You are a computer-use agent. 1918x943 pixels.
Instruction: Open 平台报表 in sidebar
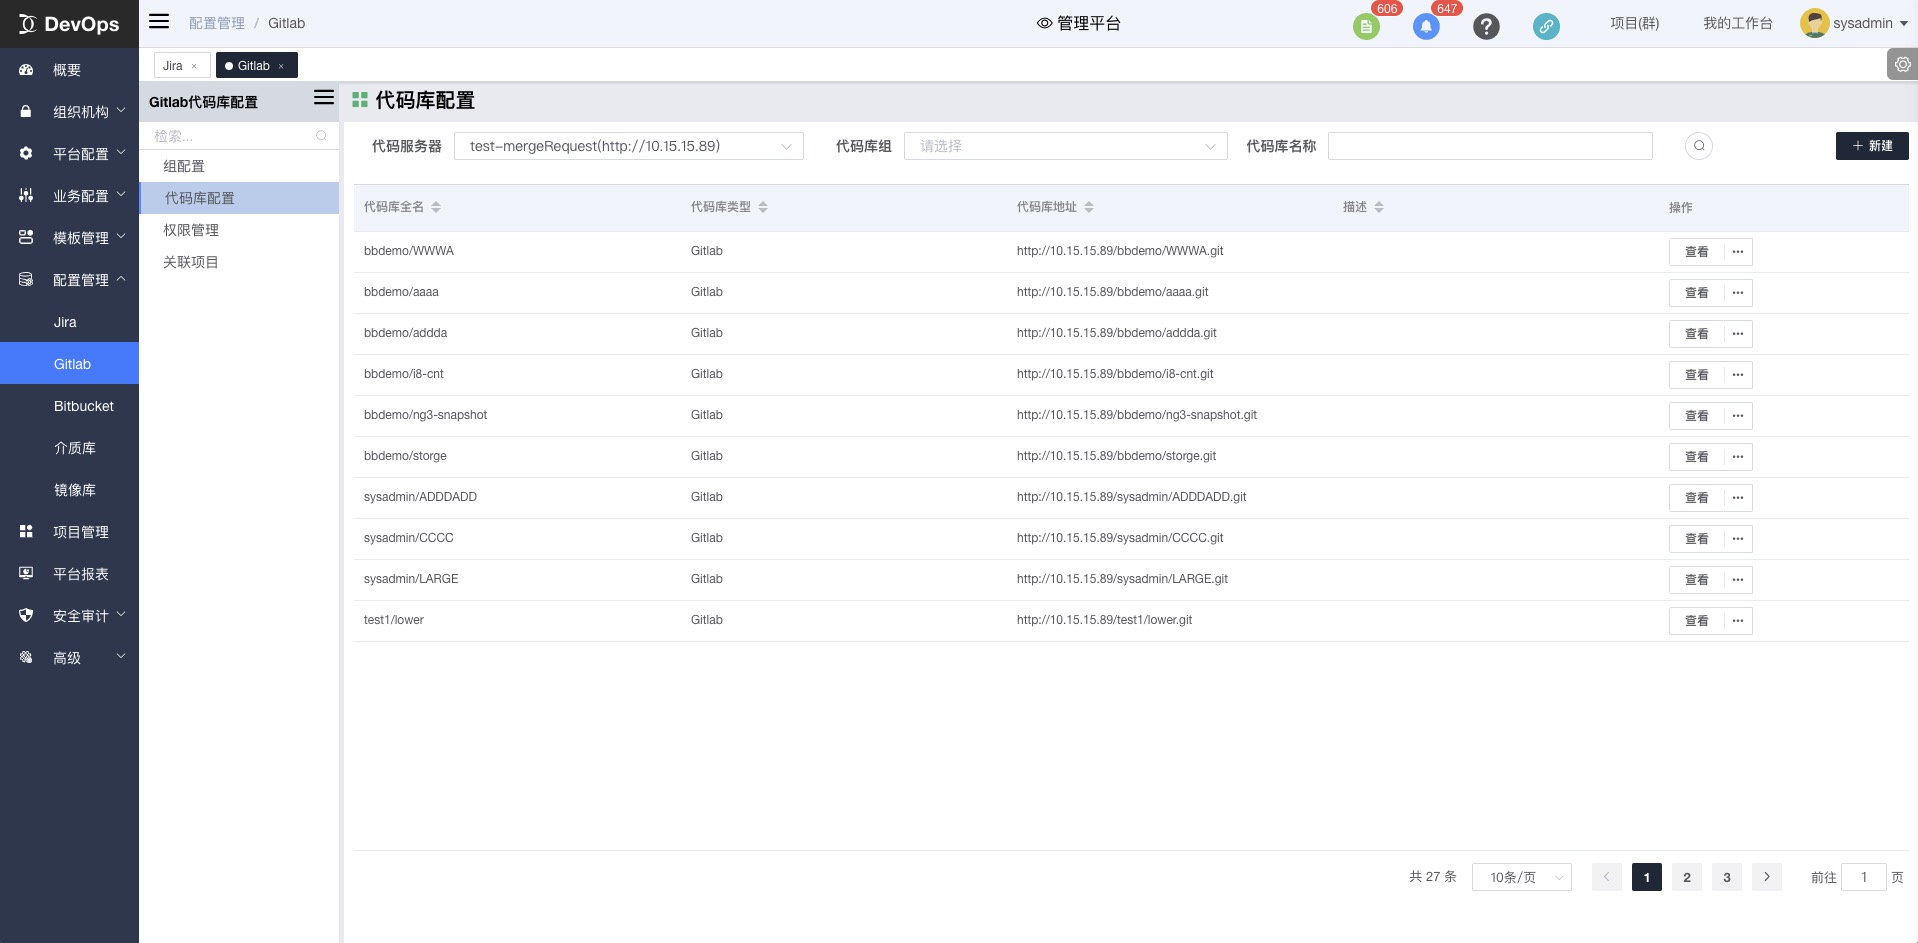point(69,574)
